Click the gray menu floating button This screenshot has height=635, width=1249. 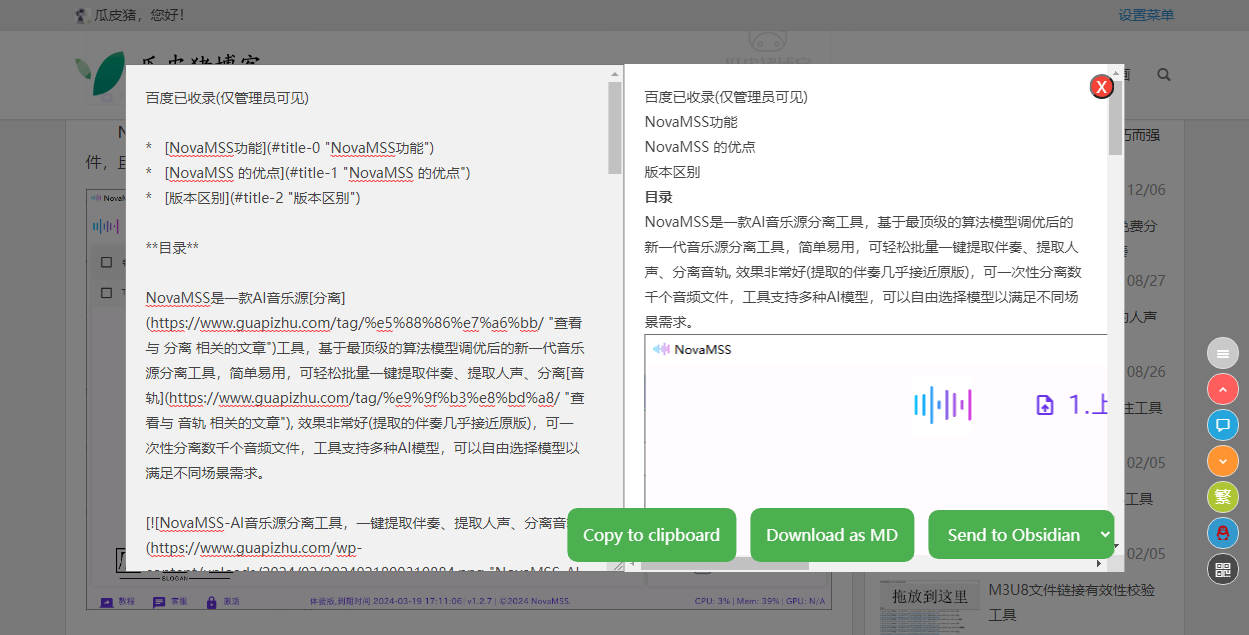pos(1223,353)
